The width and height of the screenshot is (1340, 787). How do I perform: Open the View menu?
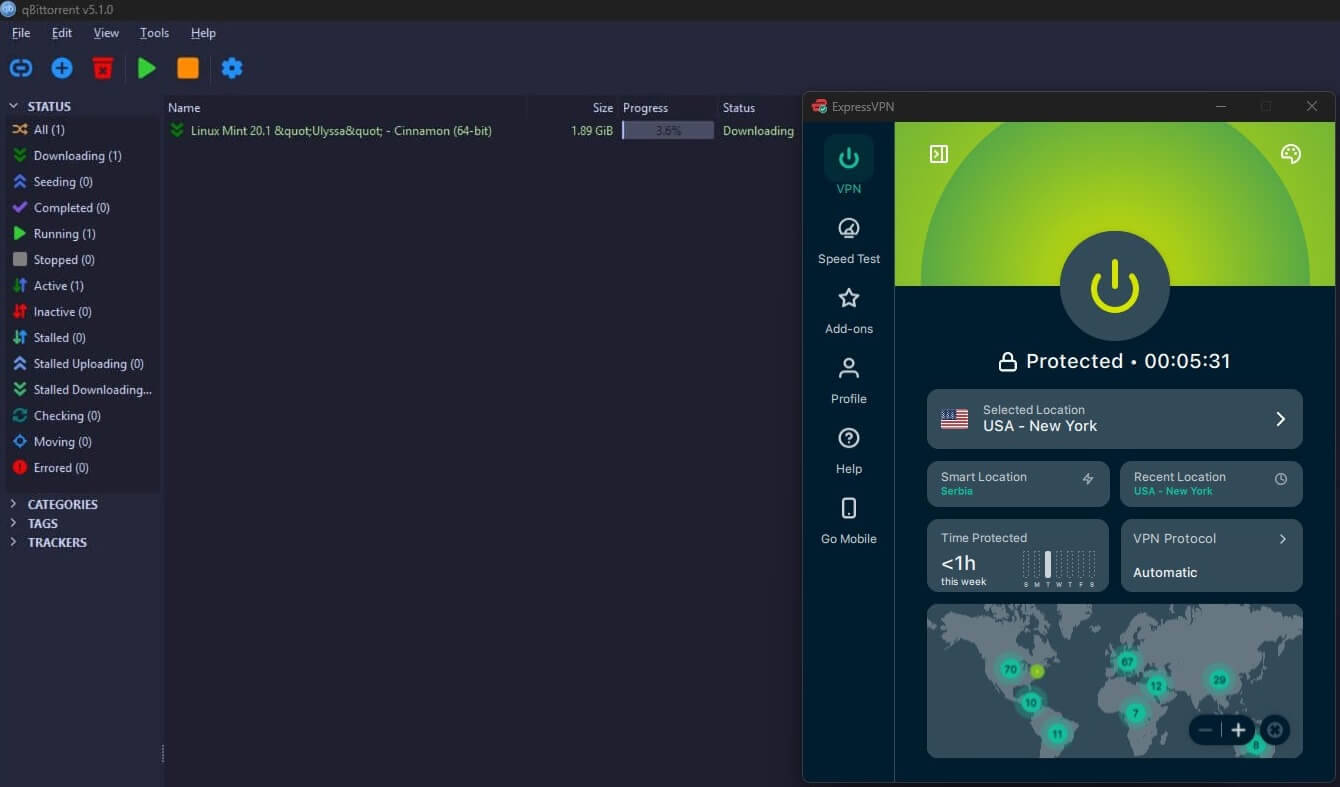[106, 33]
